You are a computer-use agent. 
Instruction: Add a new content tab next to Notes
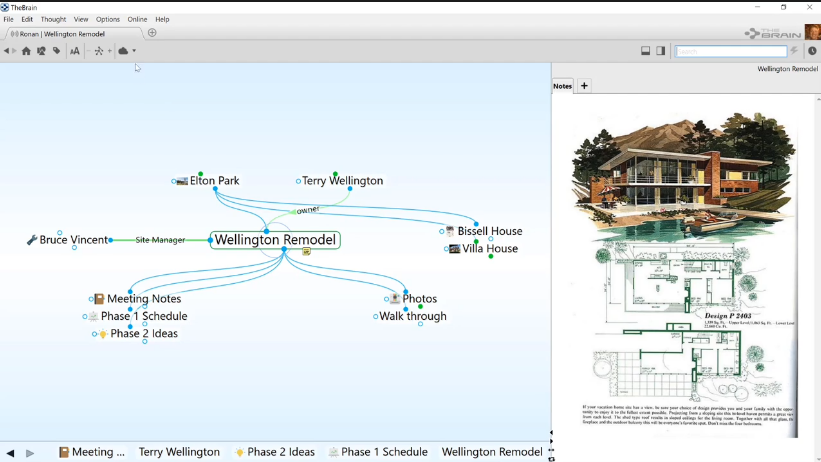[x=584, y=86]
